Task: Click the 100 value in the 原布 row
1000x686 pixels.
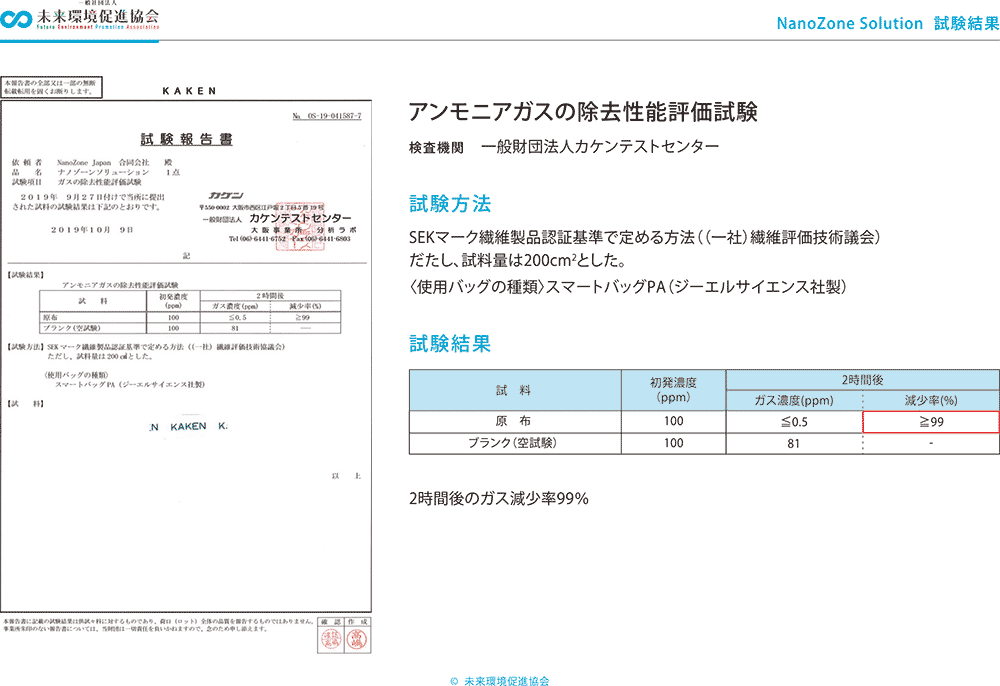Action: pyautogui.click(x=673, y=422)
